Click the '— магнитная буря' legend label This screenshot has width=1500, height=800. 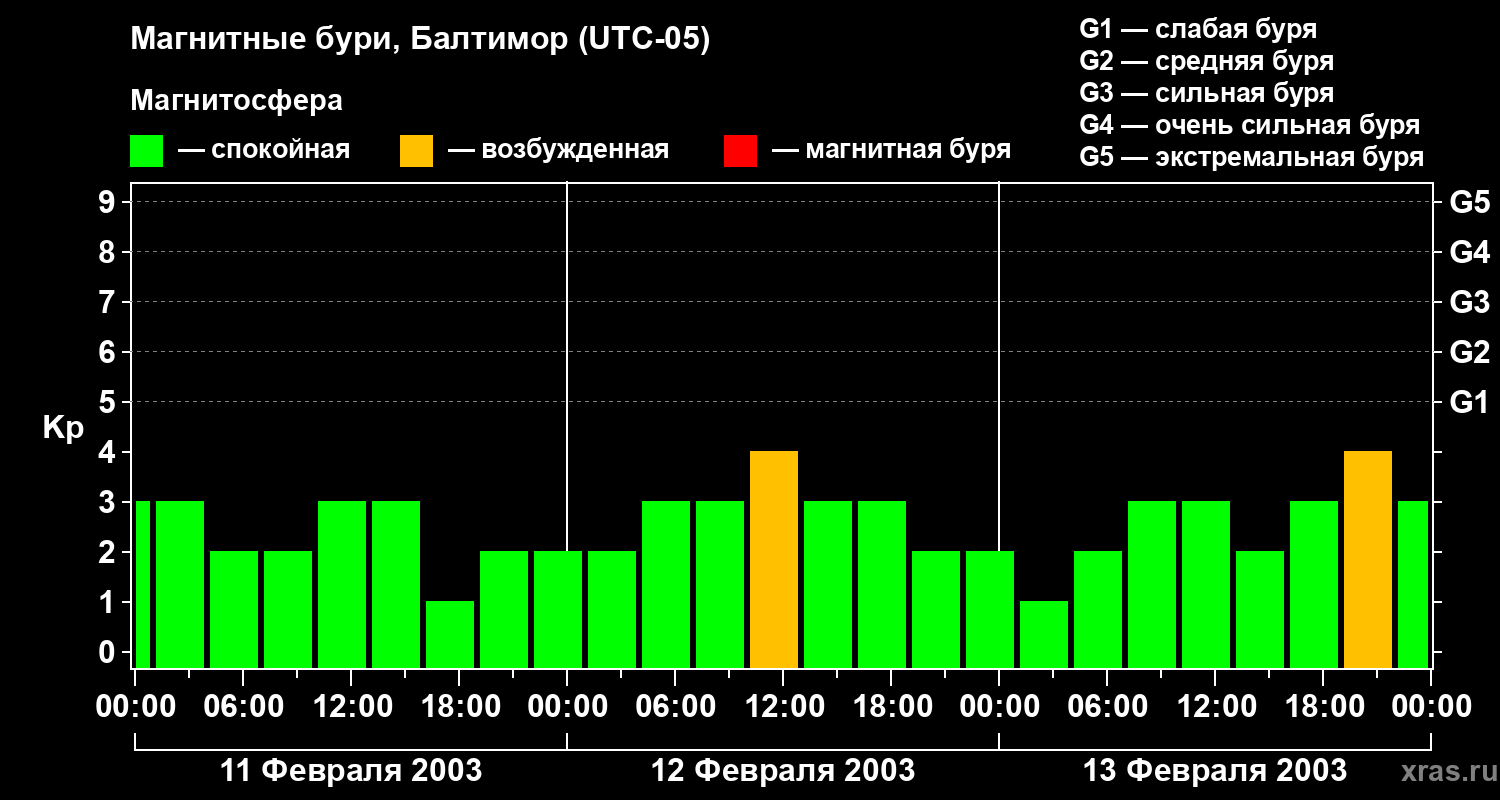click(892, 150)
